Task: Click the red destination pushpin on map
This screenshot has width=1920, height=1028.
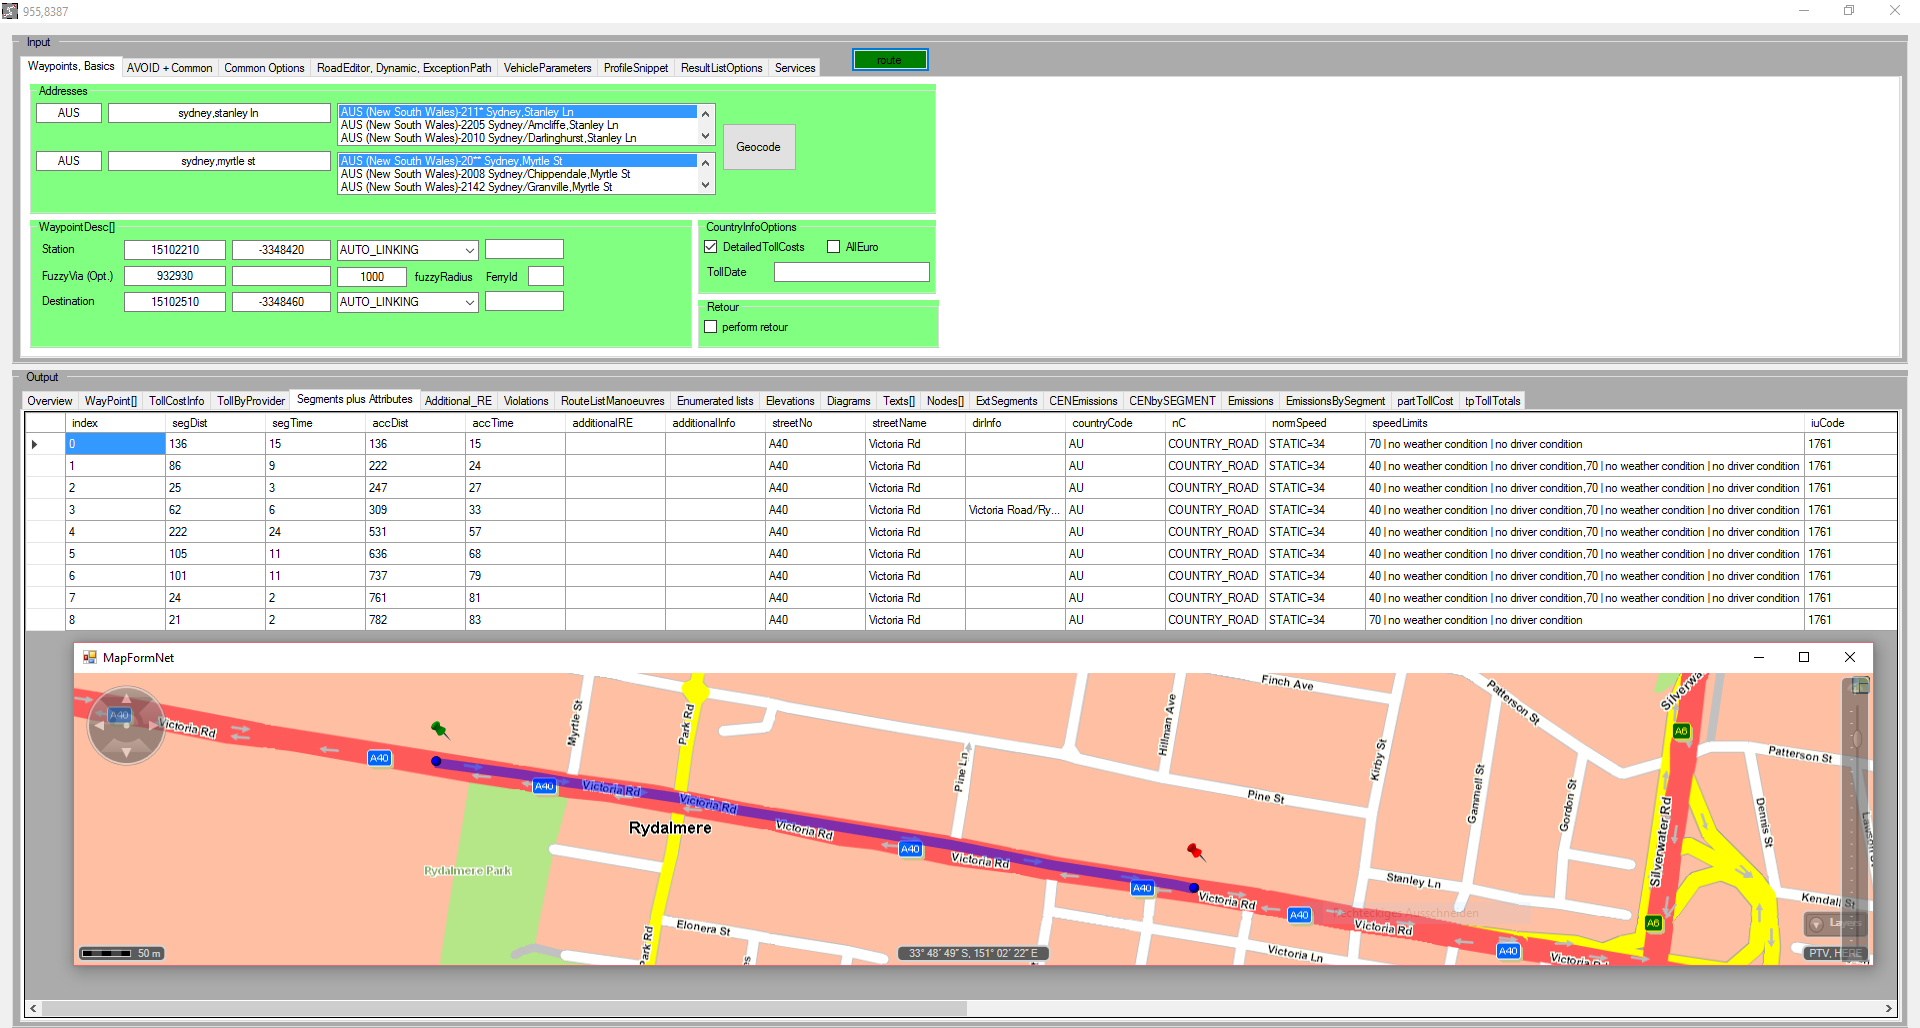Action: tap(1194, 850)
